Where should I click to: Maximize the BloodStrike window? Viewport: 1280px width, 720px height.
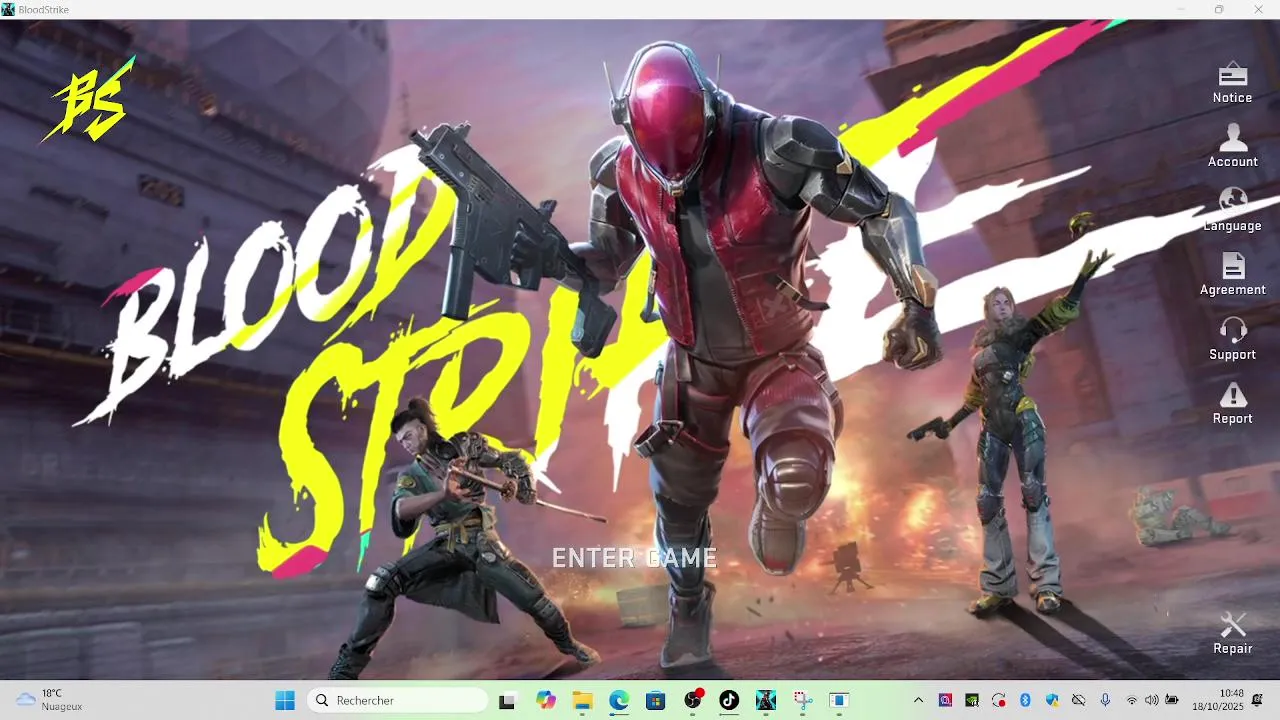1219,9
